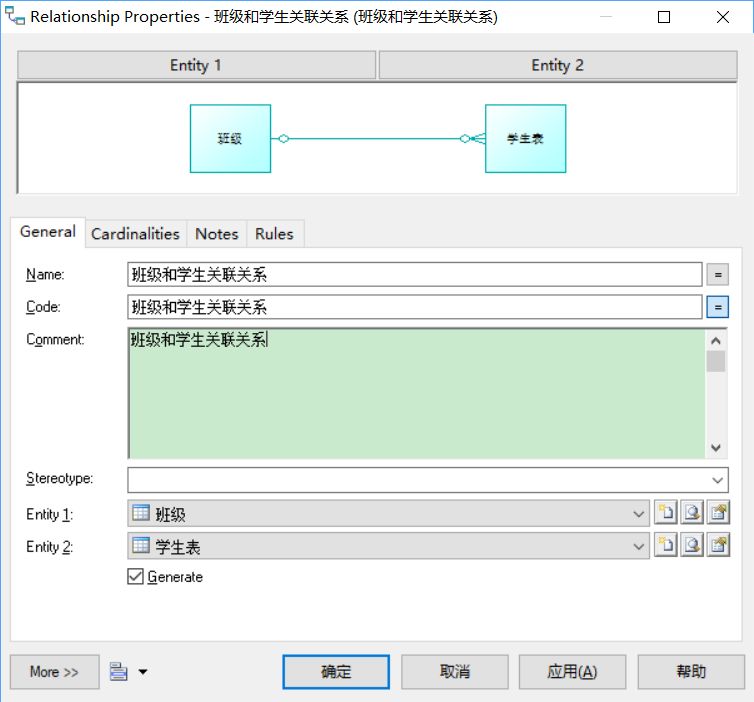Click the More >> button
This screenshot has height=702, width=754.
pyautogui.click(x=54, y=672)
